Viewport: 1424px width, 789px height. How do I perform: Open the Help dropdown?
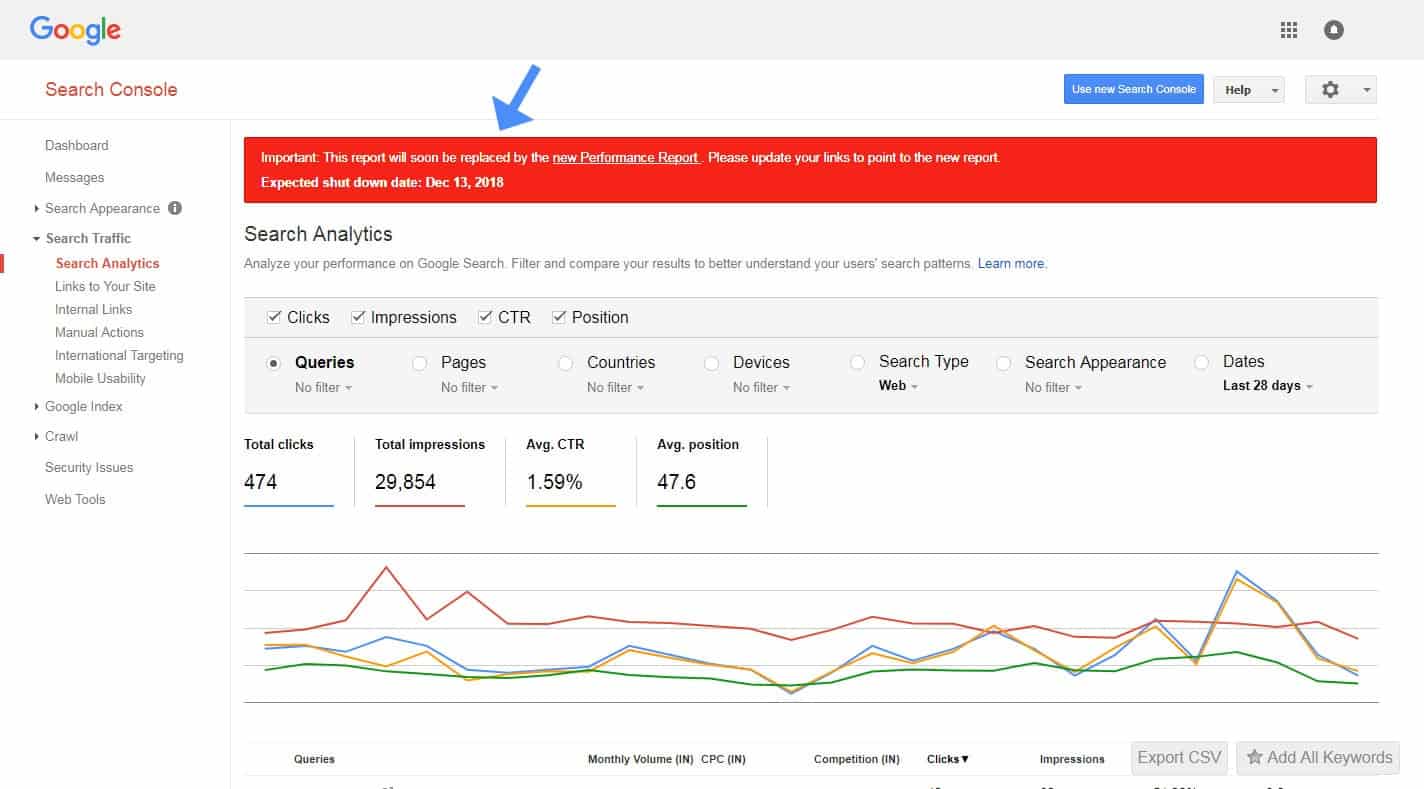(x=1249, y=89)
